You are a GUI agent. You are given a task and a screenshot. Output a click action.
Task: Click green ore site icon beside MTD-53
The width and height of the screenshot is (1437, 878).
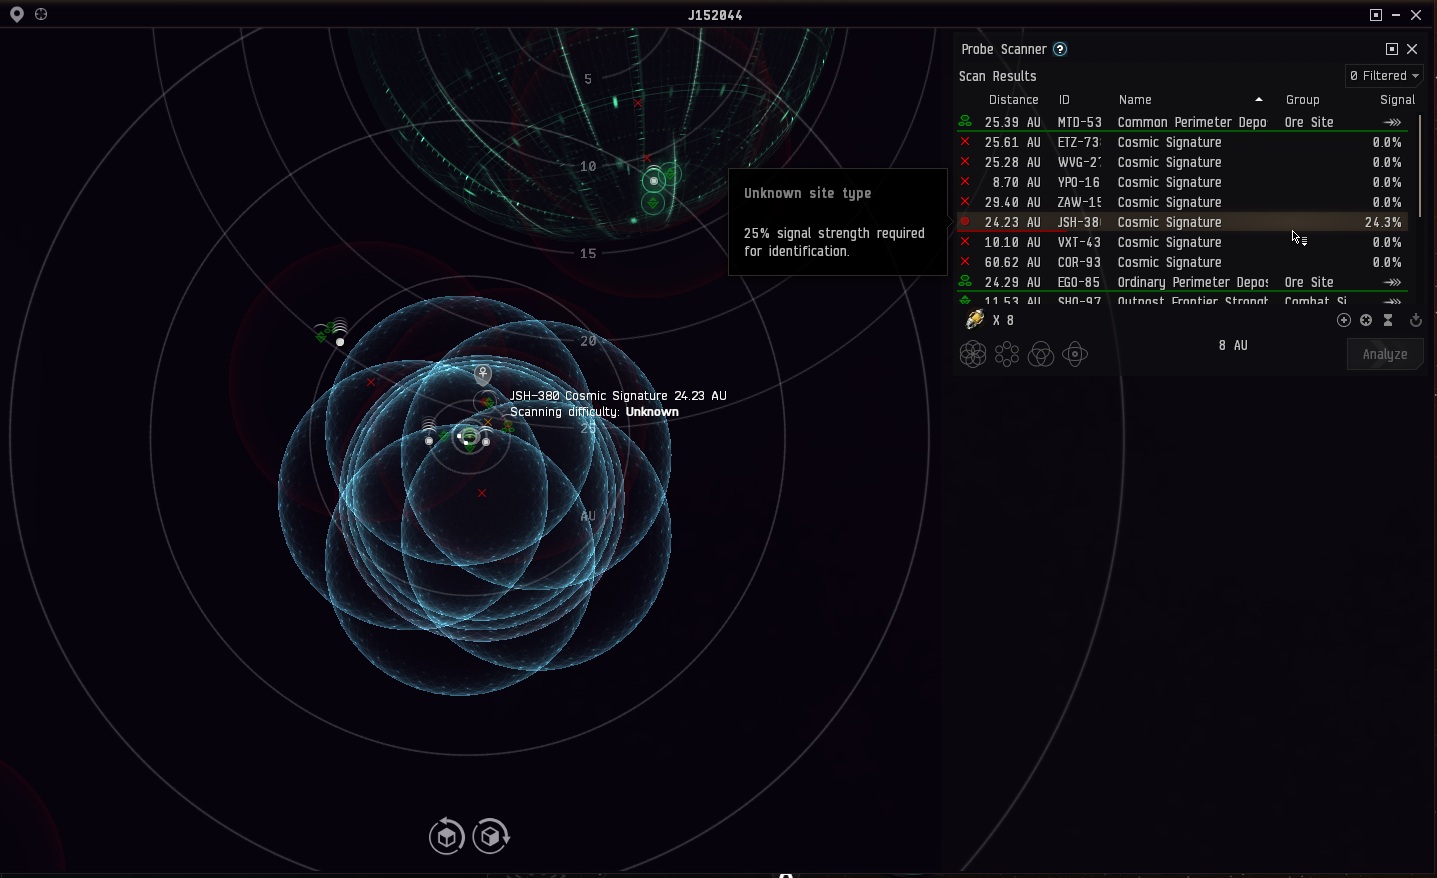tap(965, 122)
